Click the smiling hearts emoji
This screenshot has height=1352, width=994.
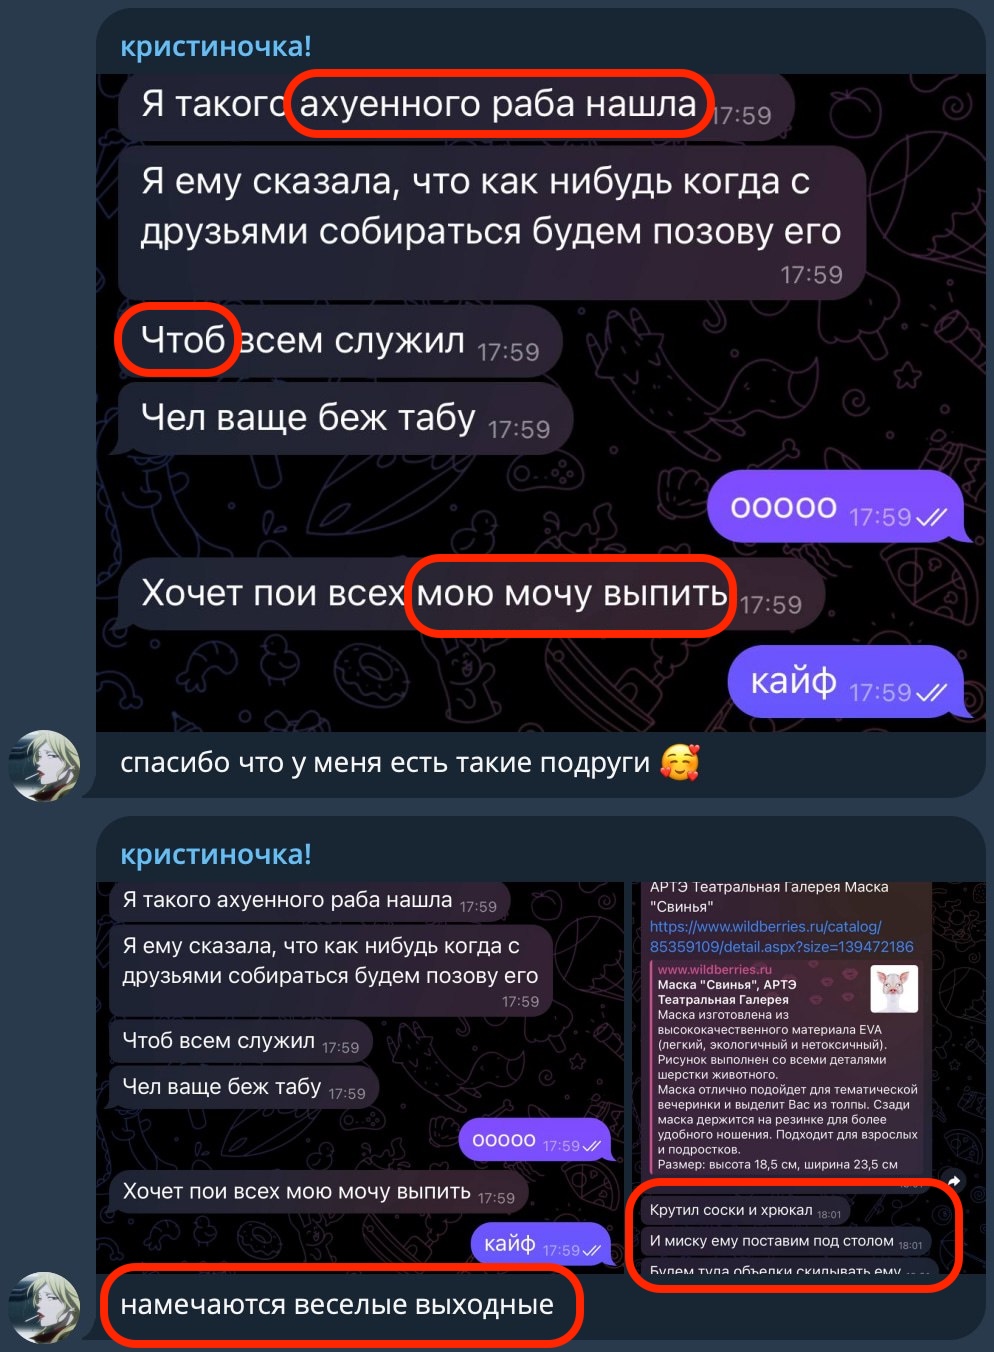coord(680,763)
